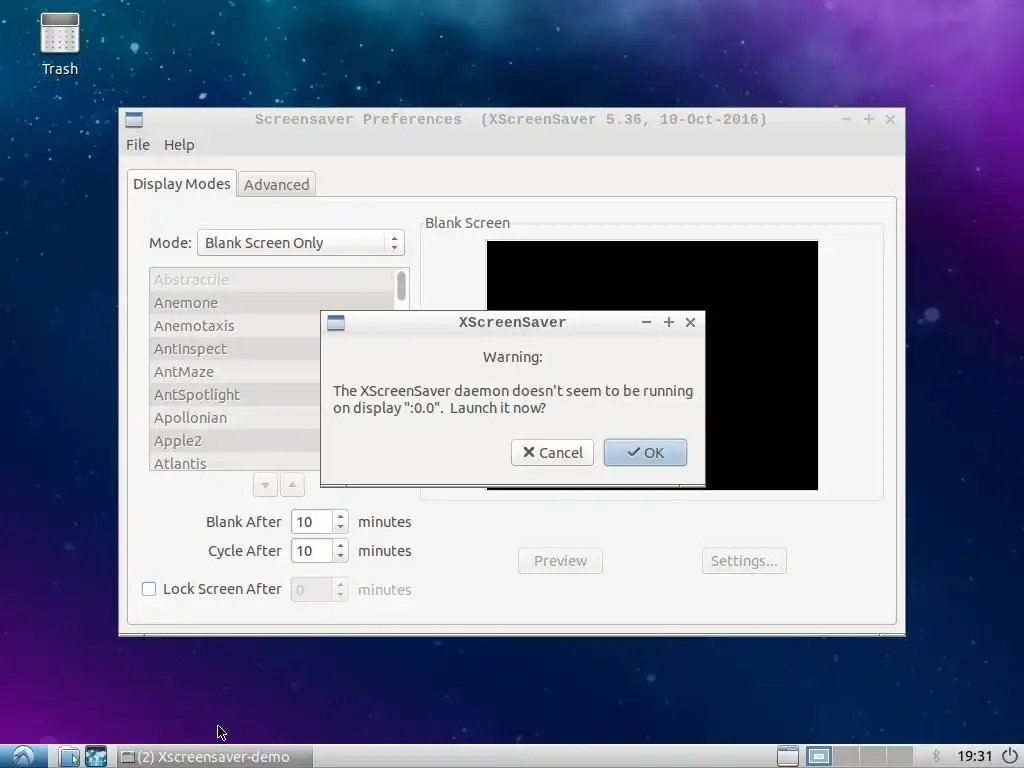Viewport: 1024px width, 768px height.
Task: Confirm launch with the OK button
Action: click(x=645, y=453)
